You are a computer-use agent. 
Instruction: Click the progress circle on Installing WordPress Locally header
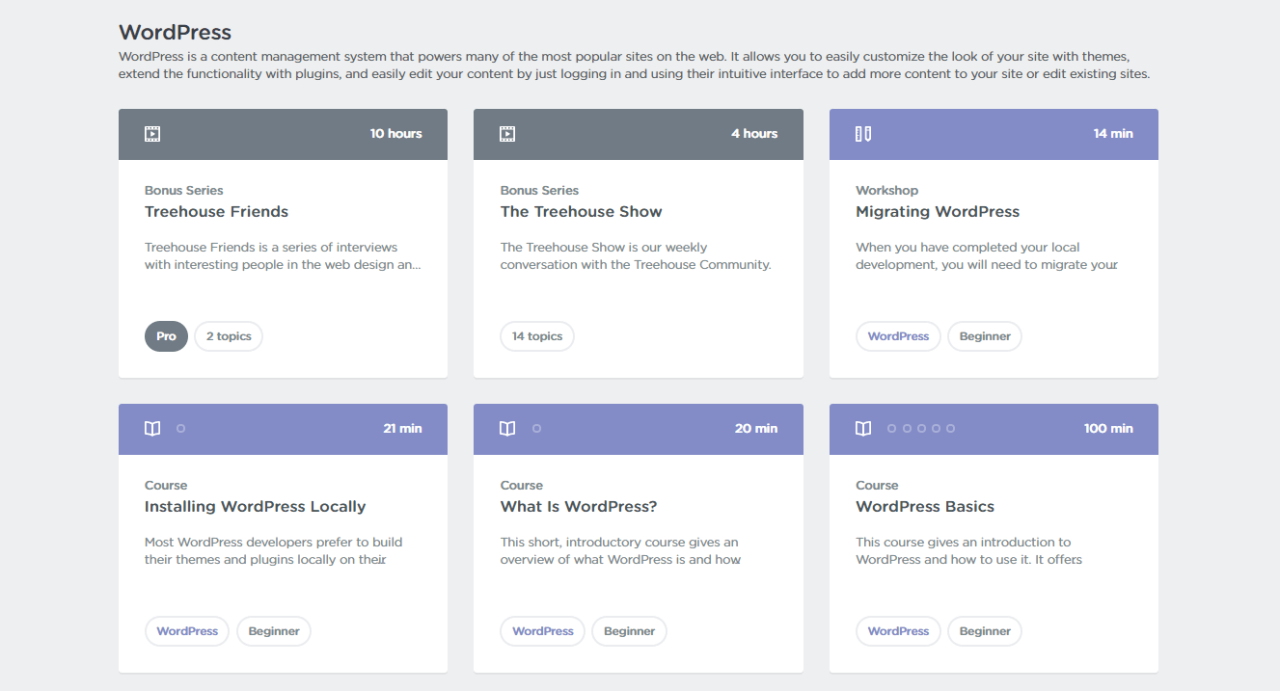(x=181, y=428)
